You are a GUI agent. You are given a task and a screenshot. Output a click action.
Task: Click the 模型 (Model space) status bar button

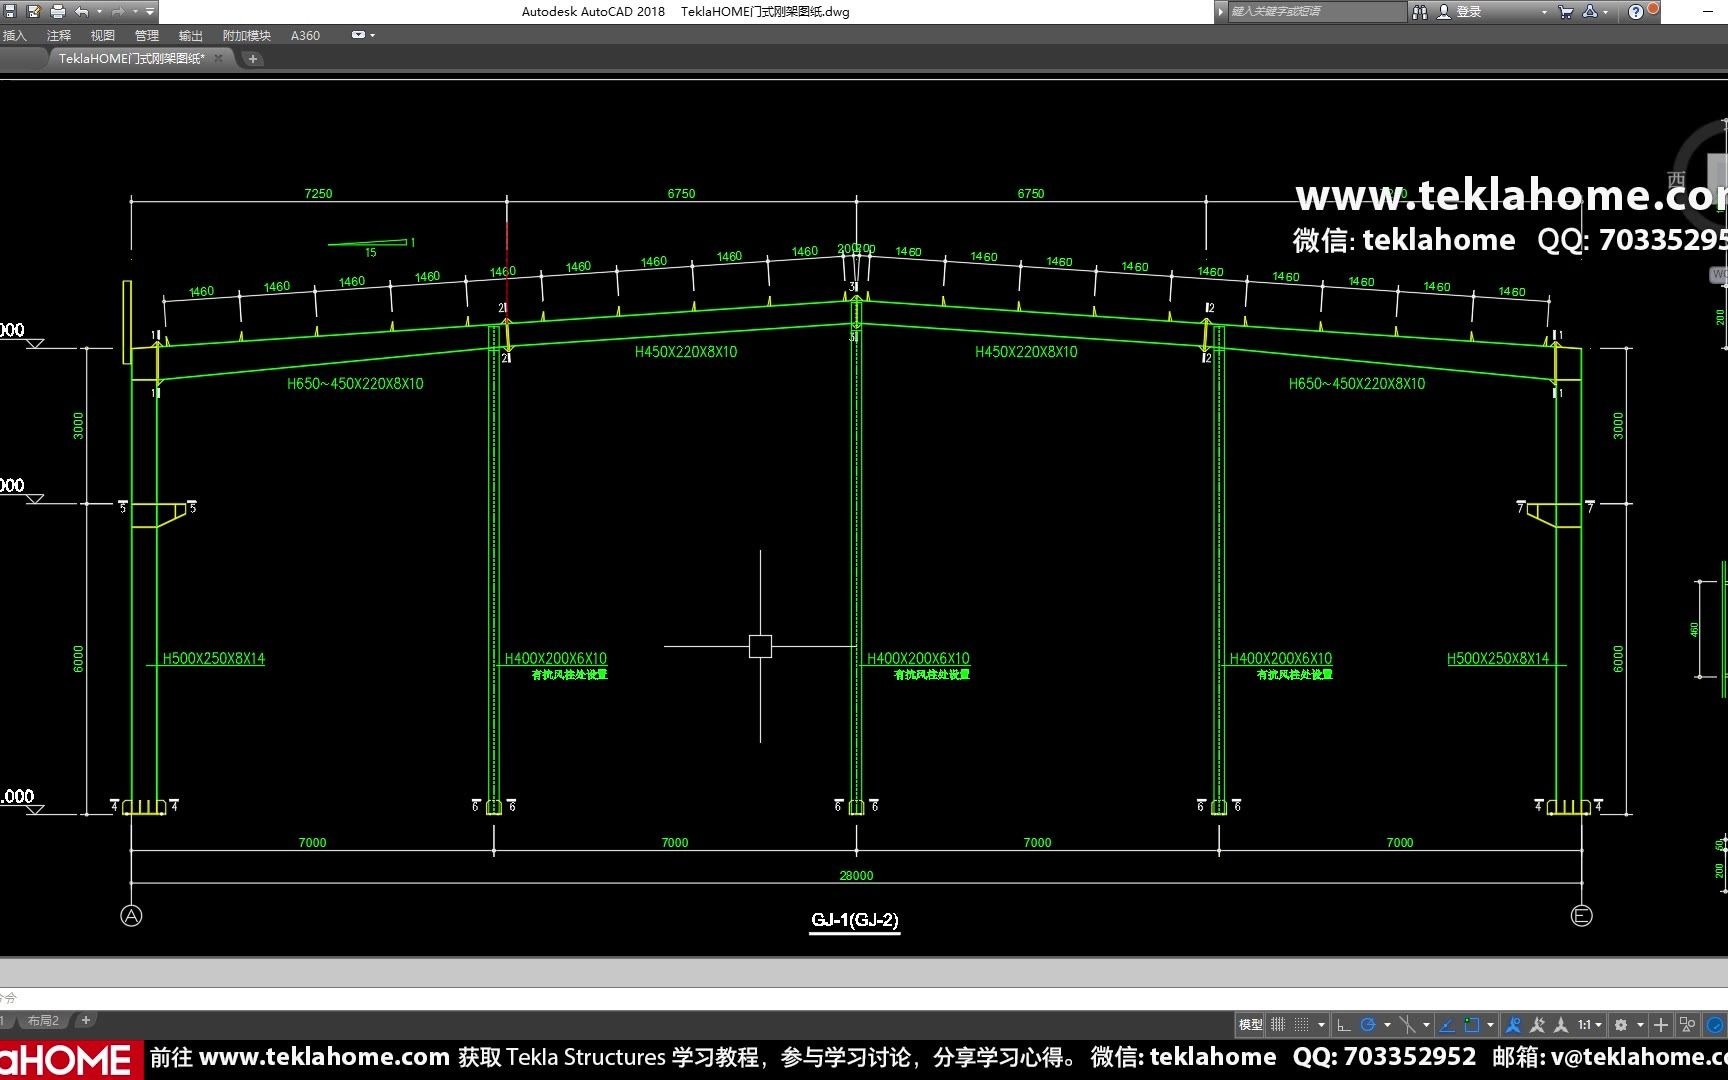[1250, 1025]
